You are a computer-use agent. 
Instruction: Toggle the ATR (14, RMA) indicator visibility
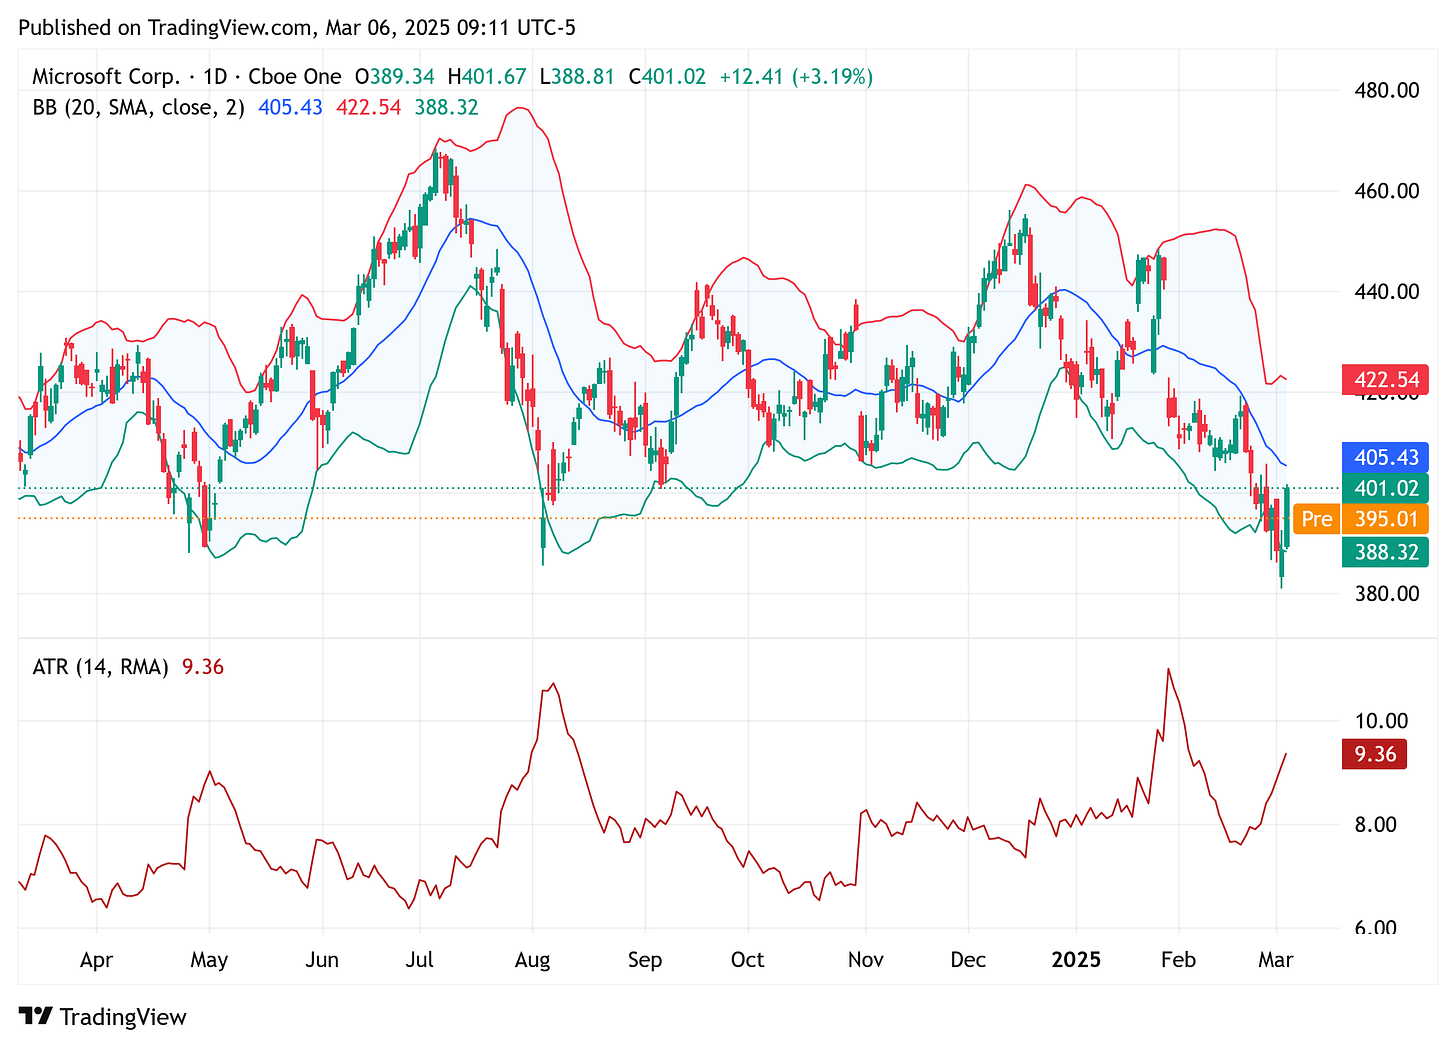(x=100, y=666)
